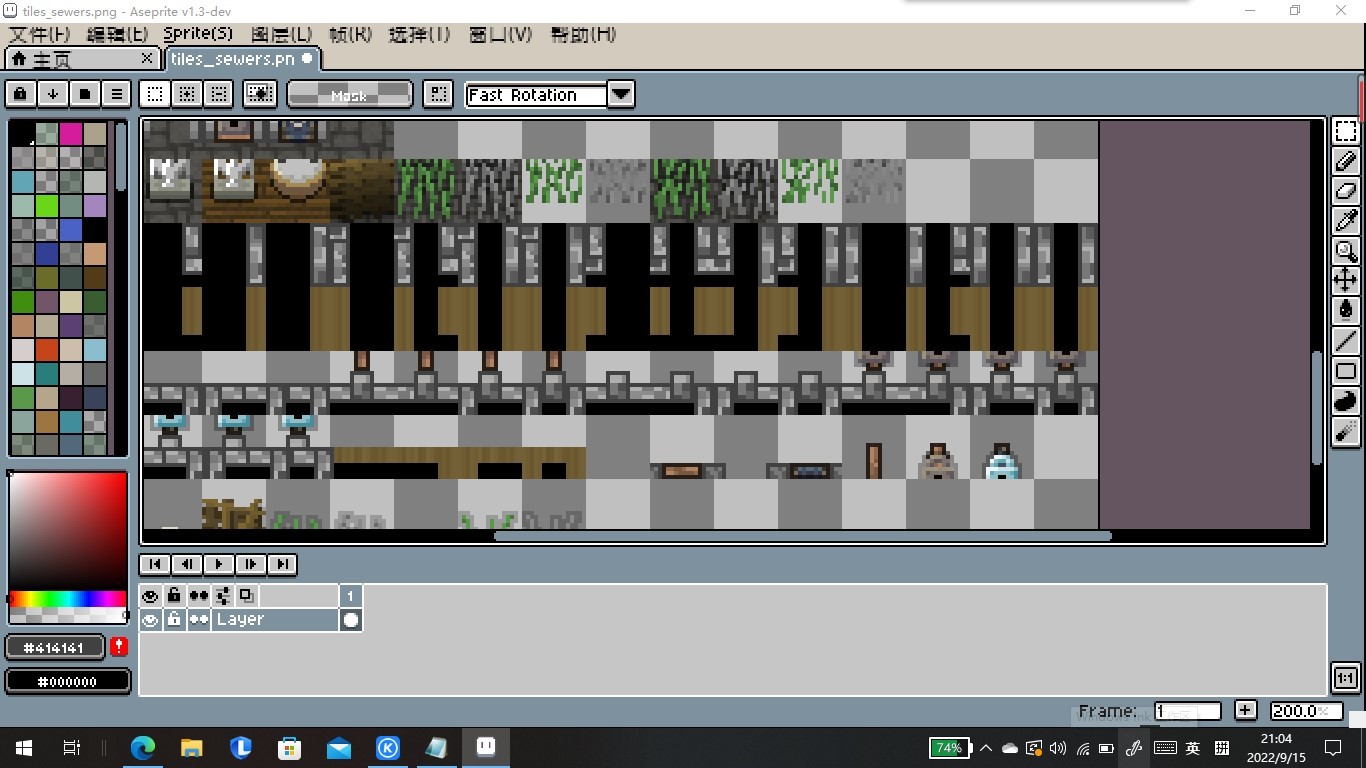
Task: Hide the Layer layer with eye icon
Action: click(150, 620)
